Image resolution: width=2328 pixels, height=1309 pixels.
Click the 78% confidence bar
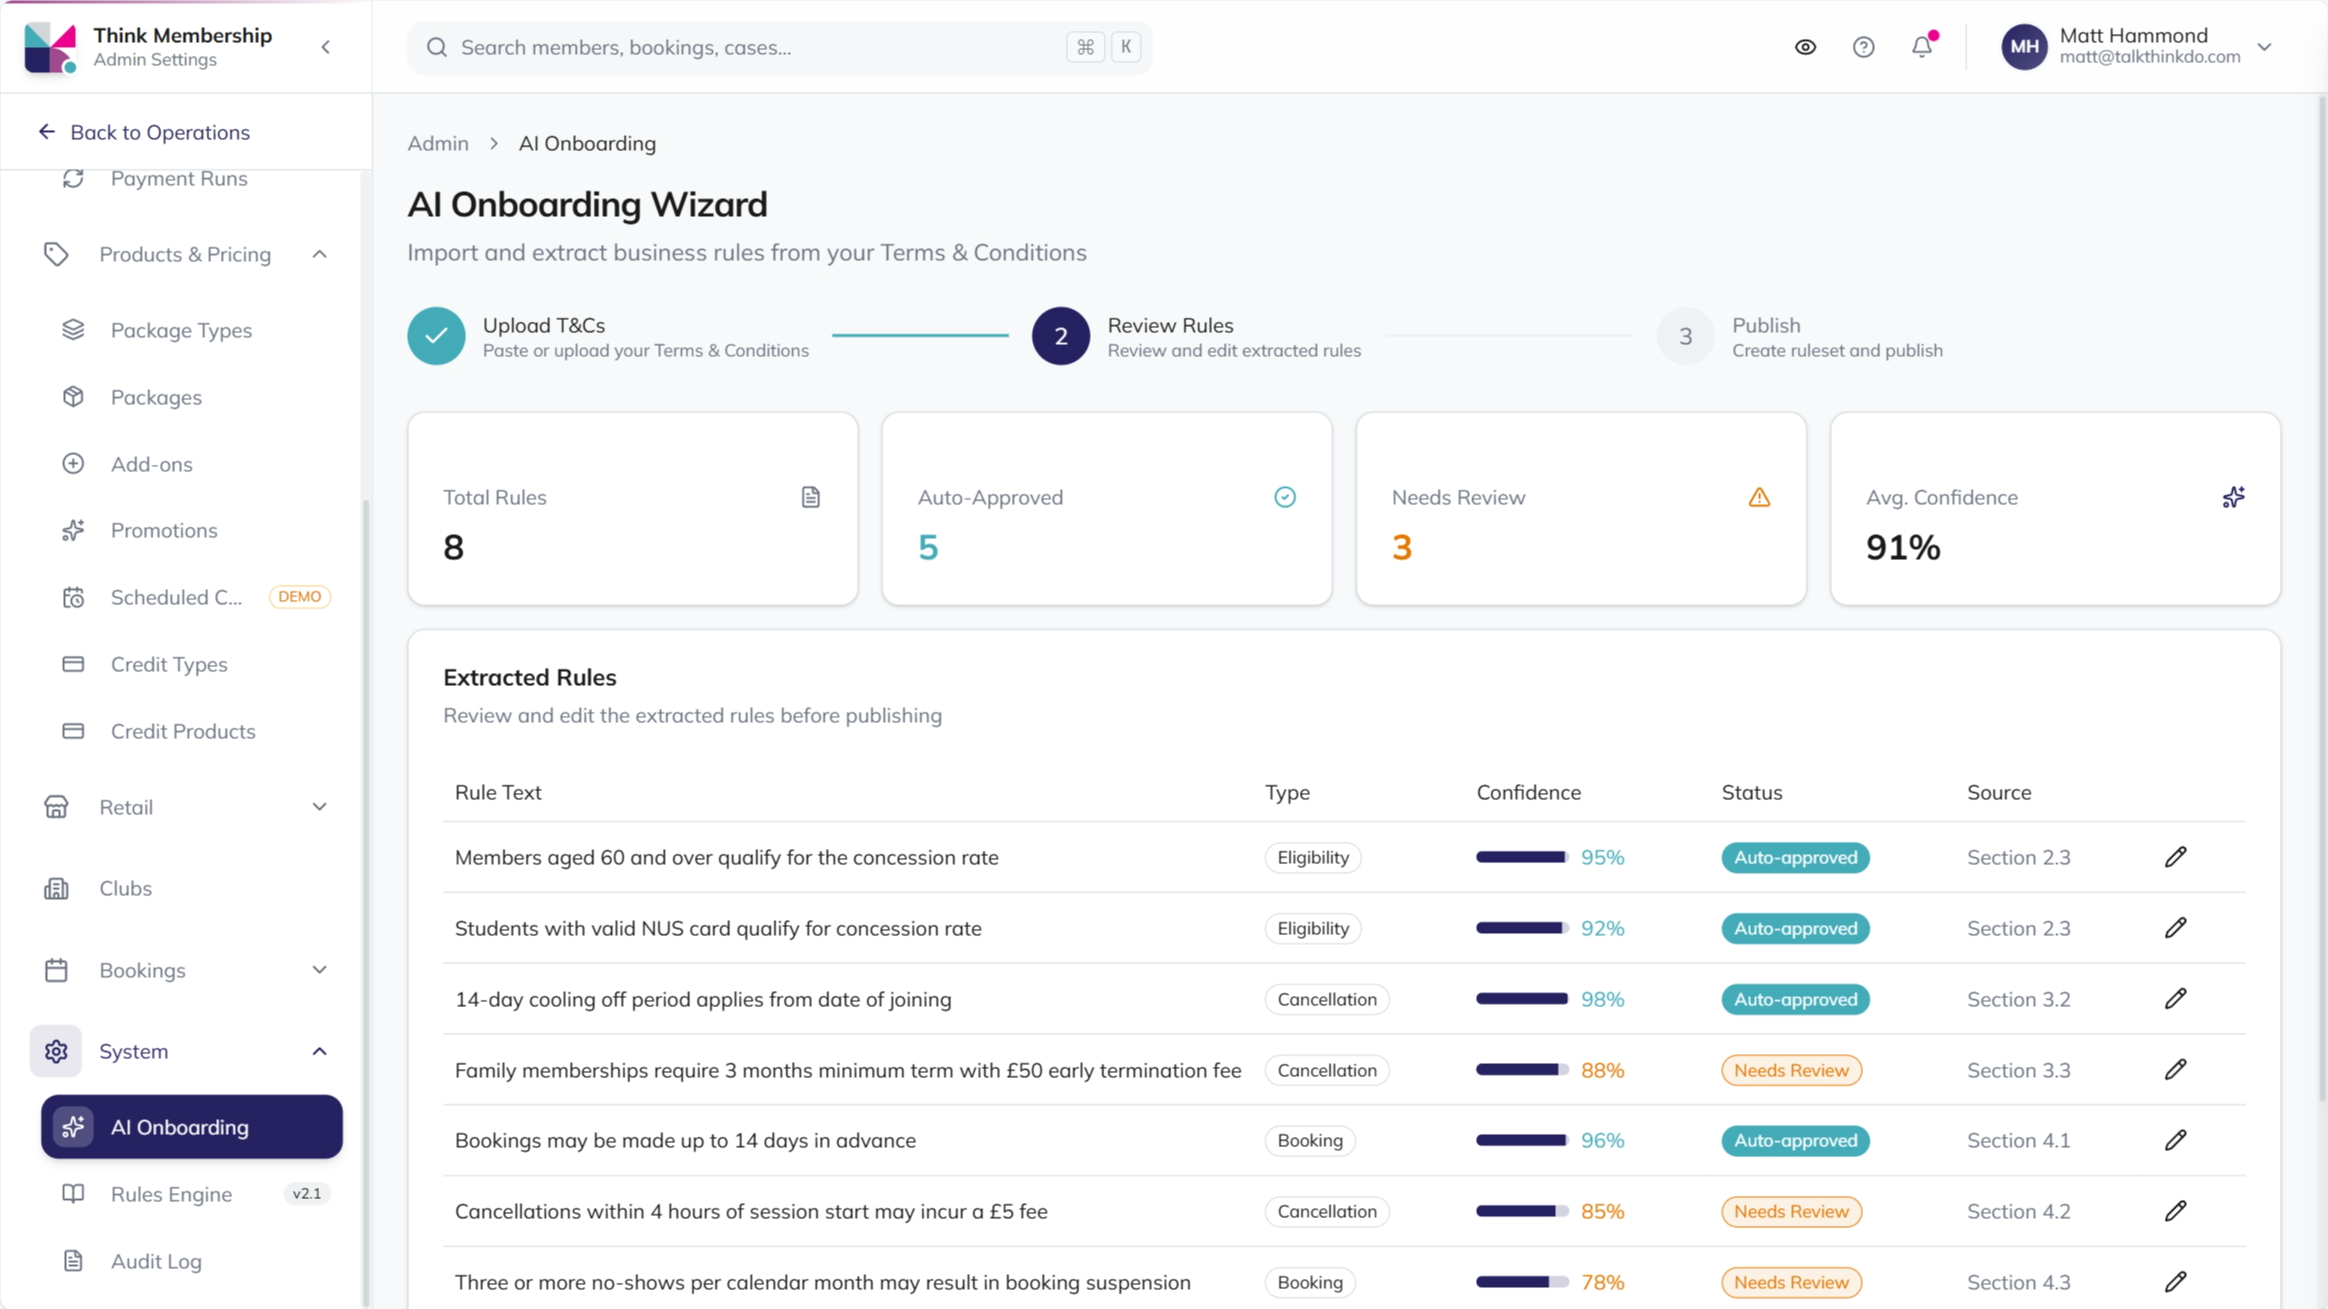pos(1522,1282)
